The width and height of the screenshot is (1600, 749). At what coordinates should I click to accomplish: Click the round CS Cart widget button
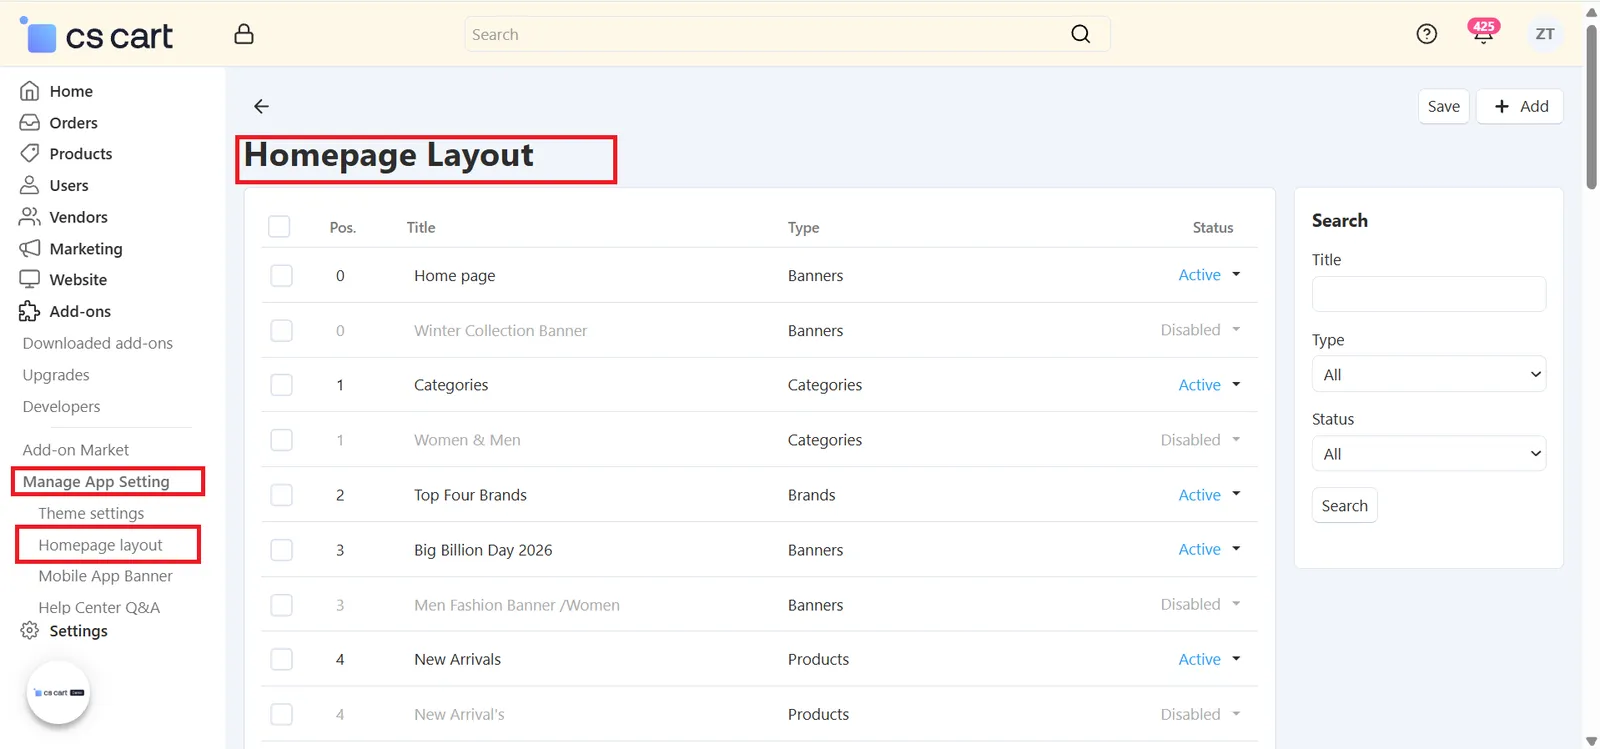59,692
